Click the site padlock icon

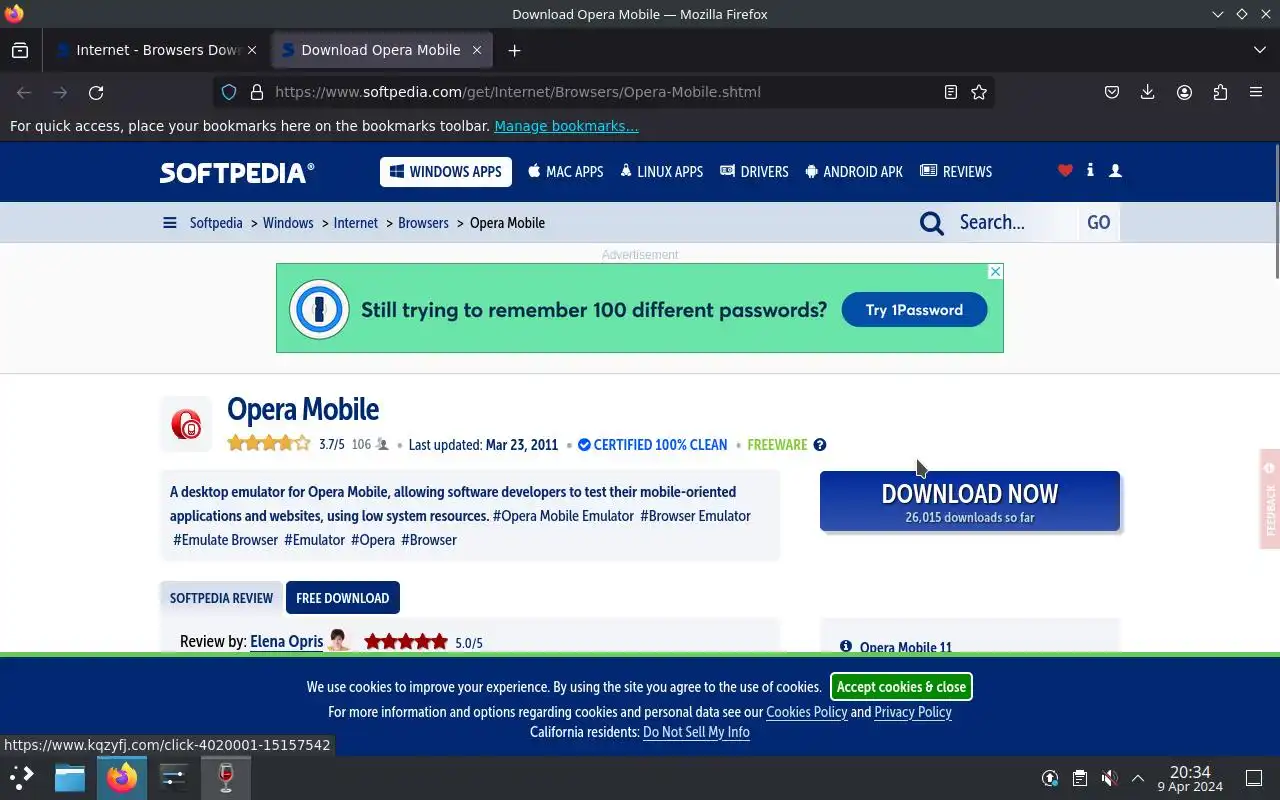point(257,92)
